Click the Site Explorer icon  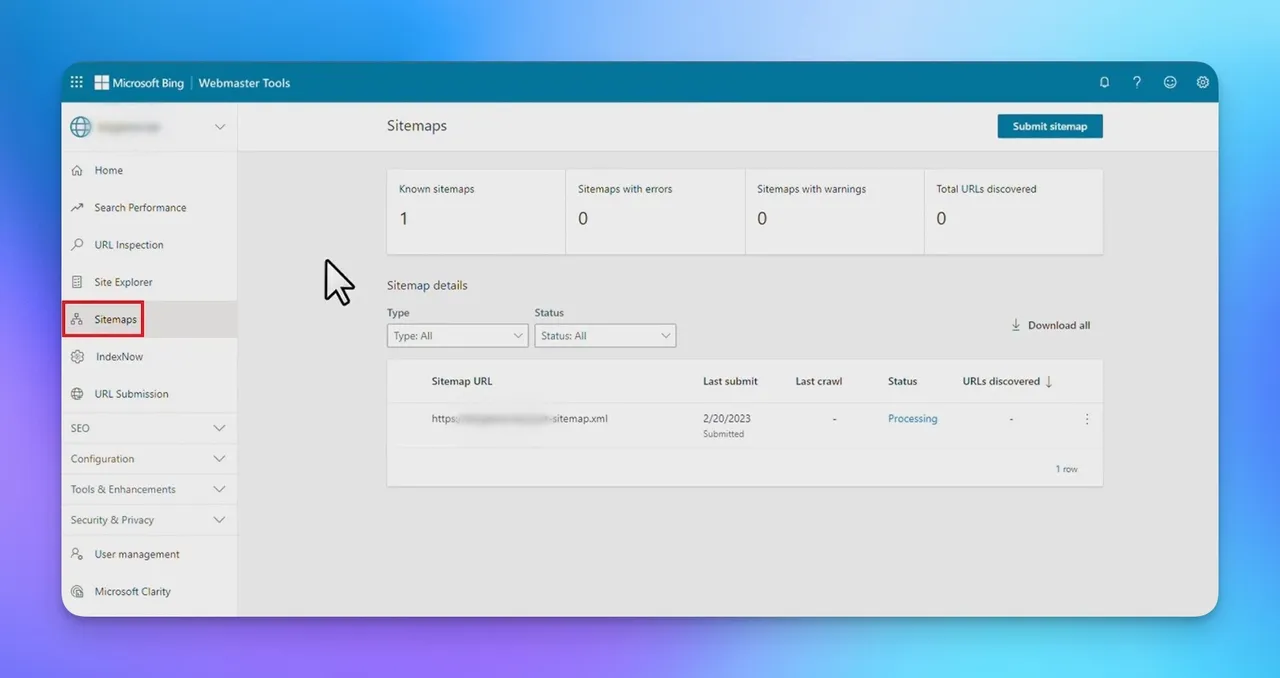click(77, 282)
